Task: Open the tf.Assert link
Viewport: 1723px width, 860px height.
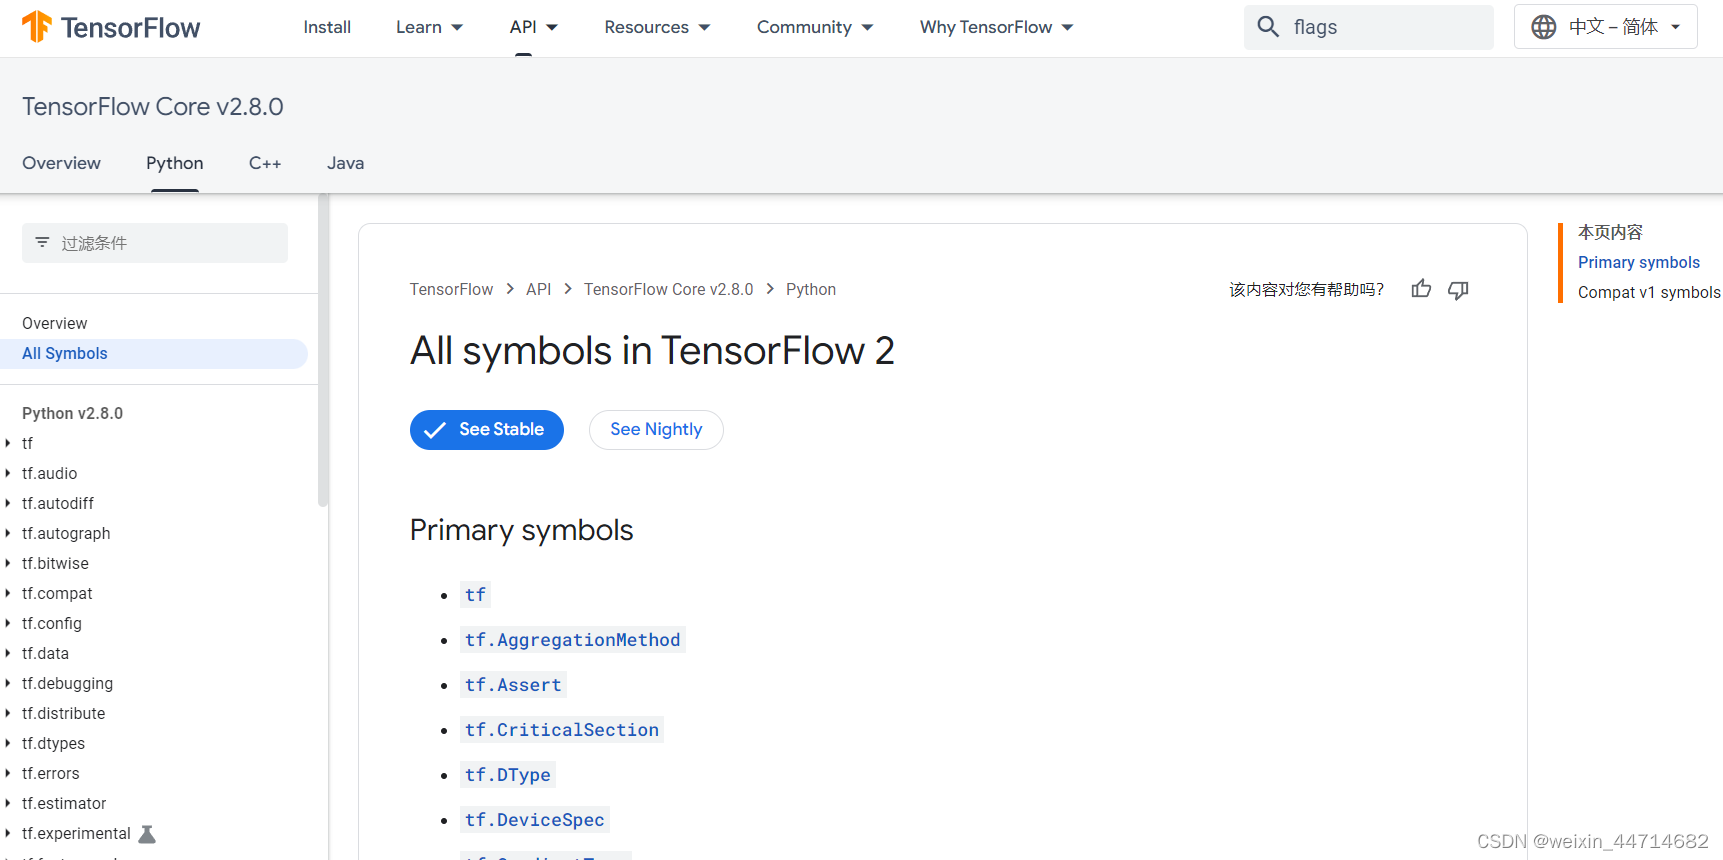Action: click(x=513, y=685)
